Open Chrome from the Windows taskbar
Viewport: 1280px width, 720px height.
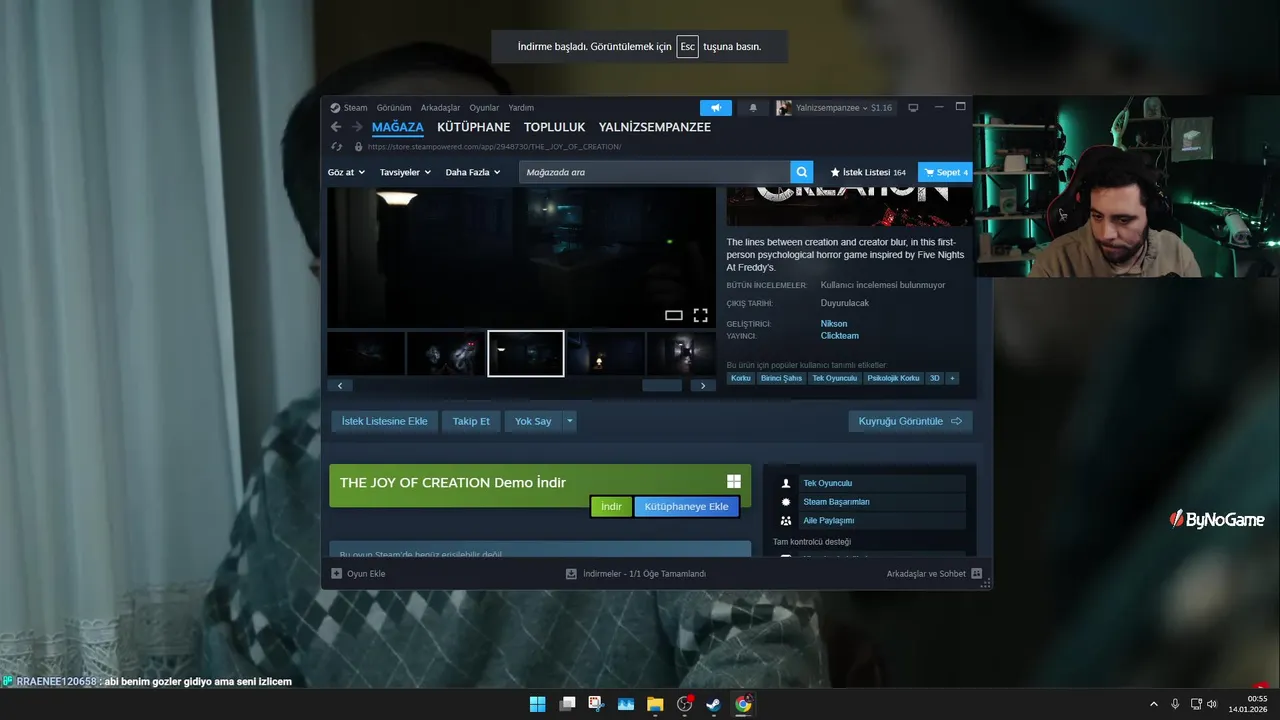[743, 704]
